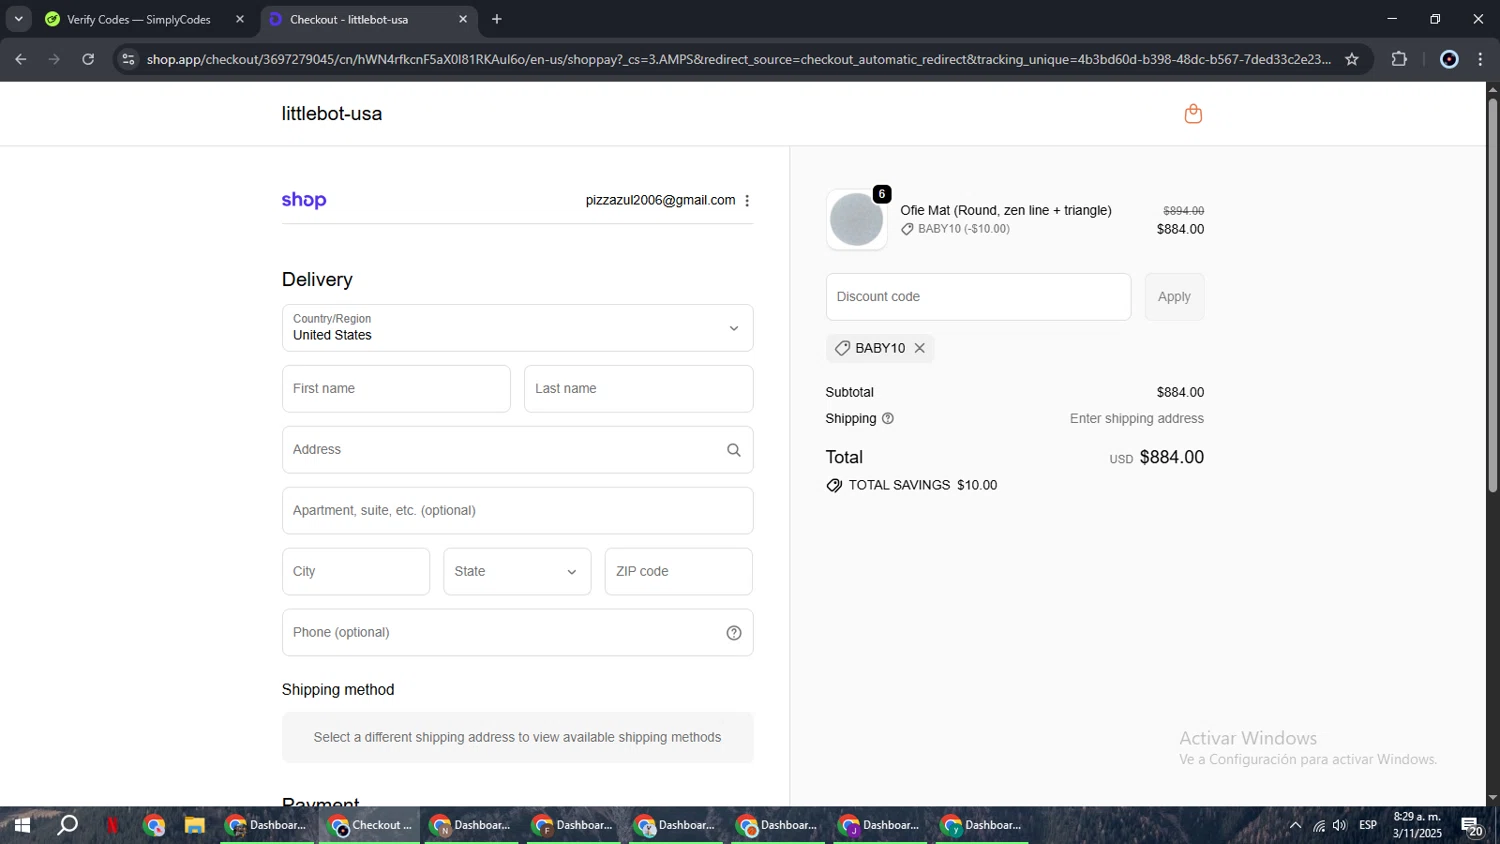Click the TOTAL SAVINGS $10.00 text
Viewport: 1500px width, 844px height.
pyautogui.click(x=923, y=486)
